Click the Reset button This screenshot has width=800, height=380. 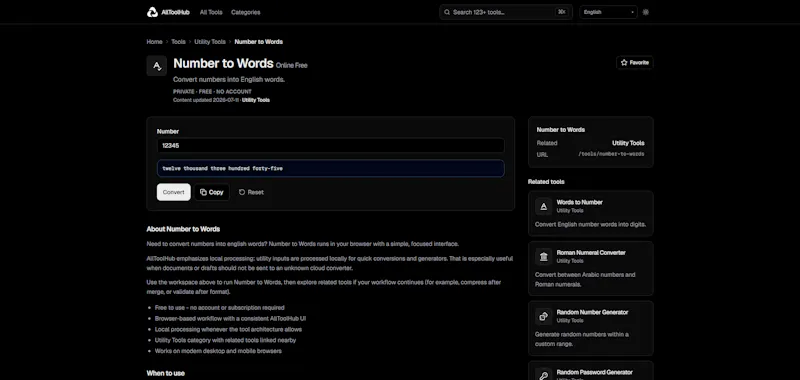[251, 192]
